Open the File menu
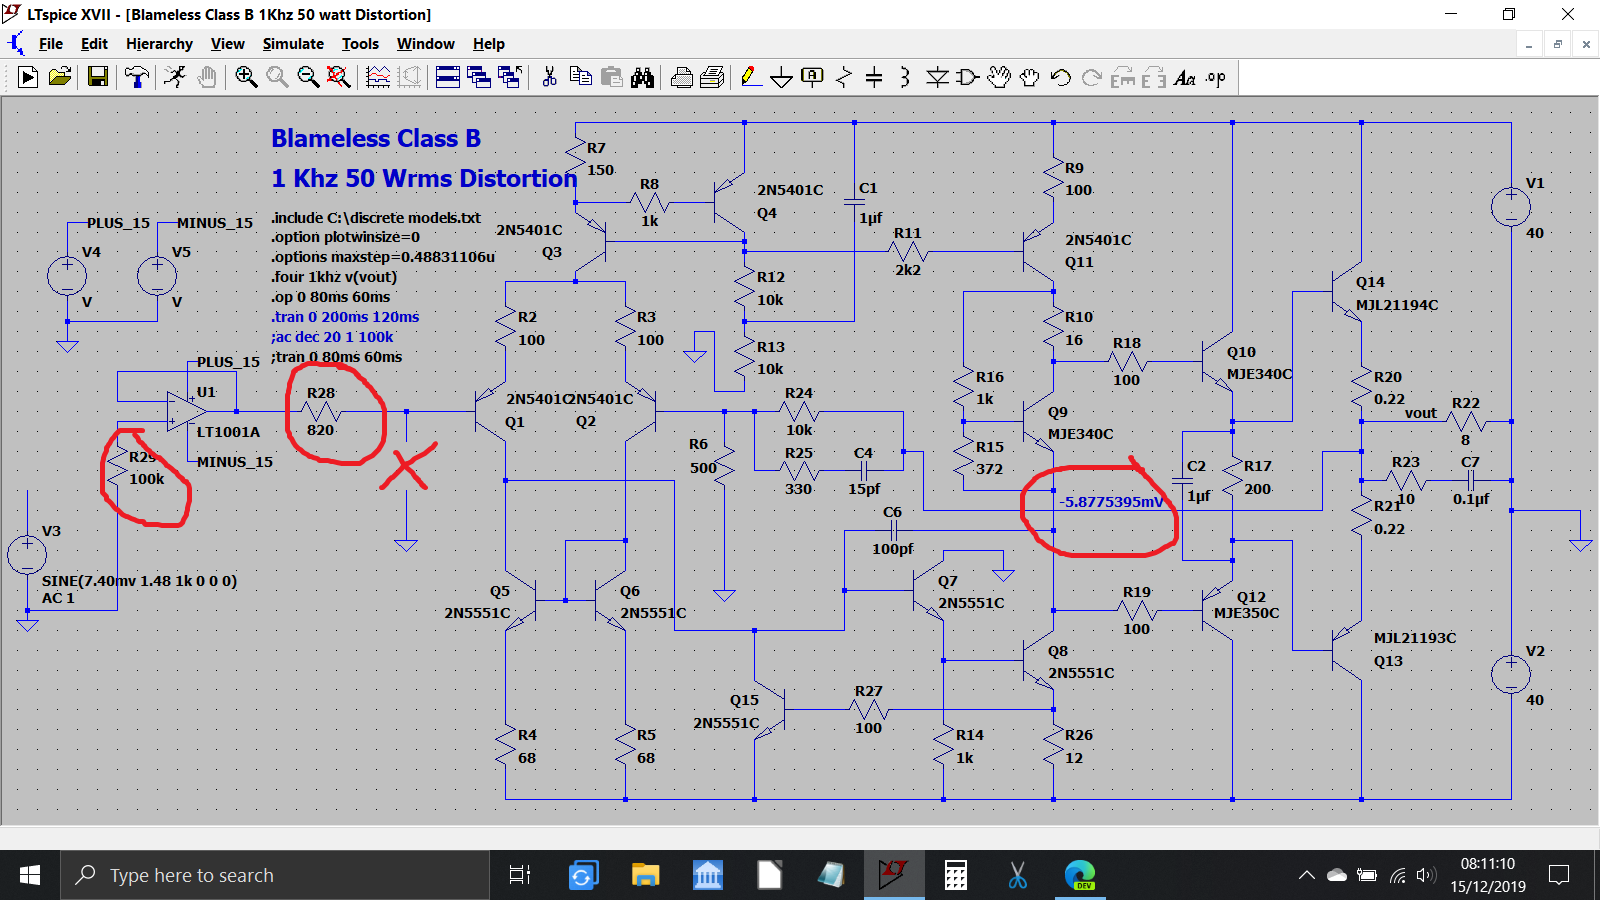This screenshot has height=900, width=1600. coord(51,44)
